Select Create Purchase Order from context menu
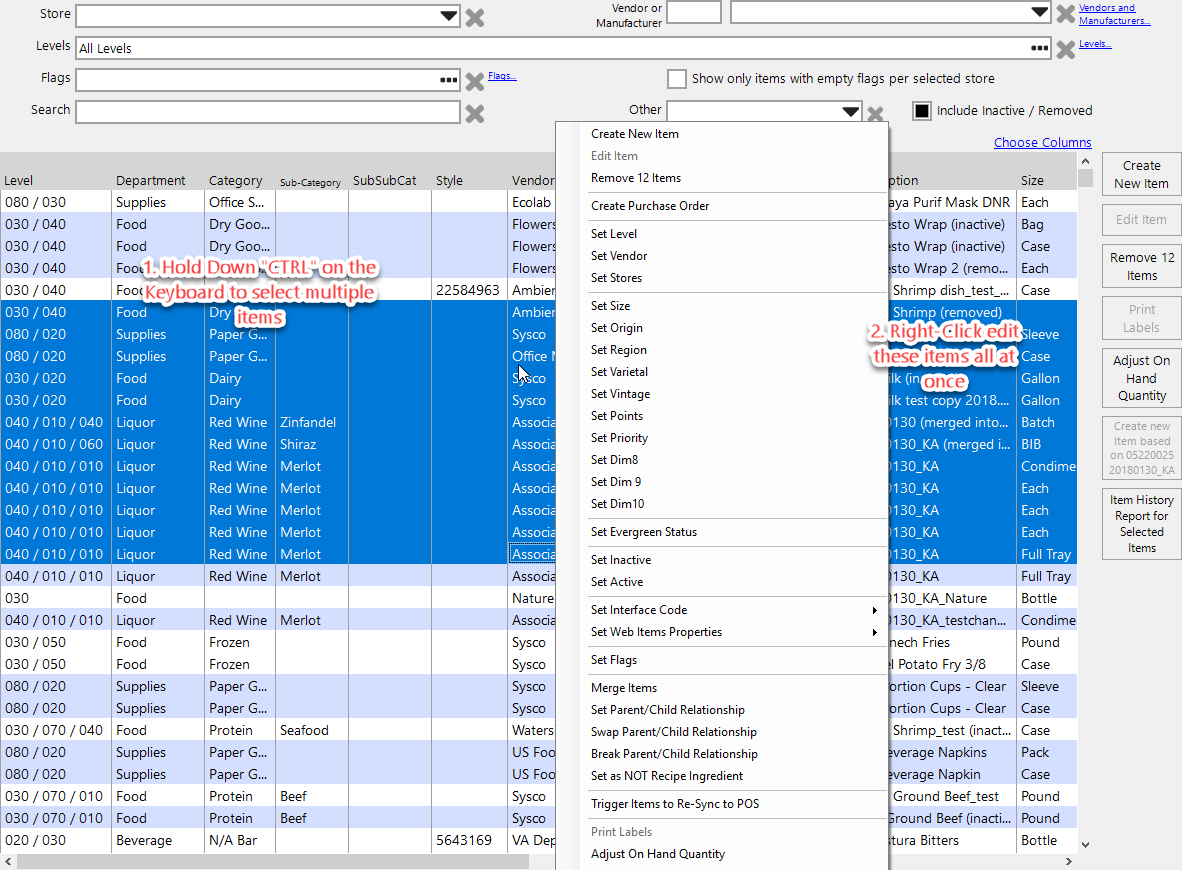 coord(650,206)
